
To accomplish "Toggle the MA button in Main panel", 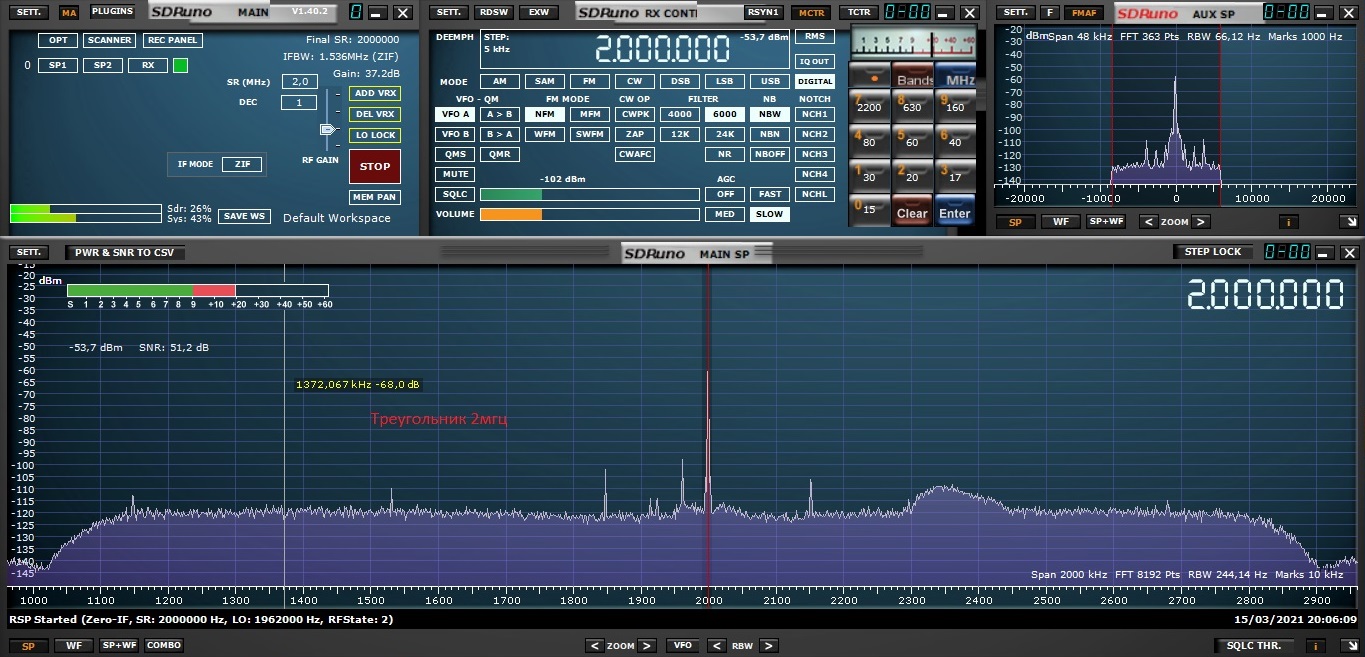I will [68, 13].
